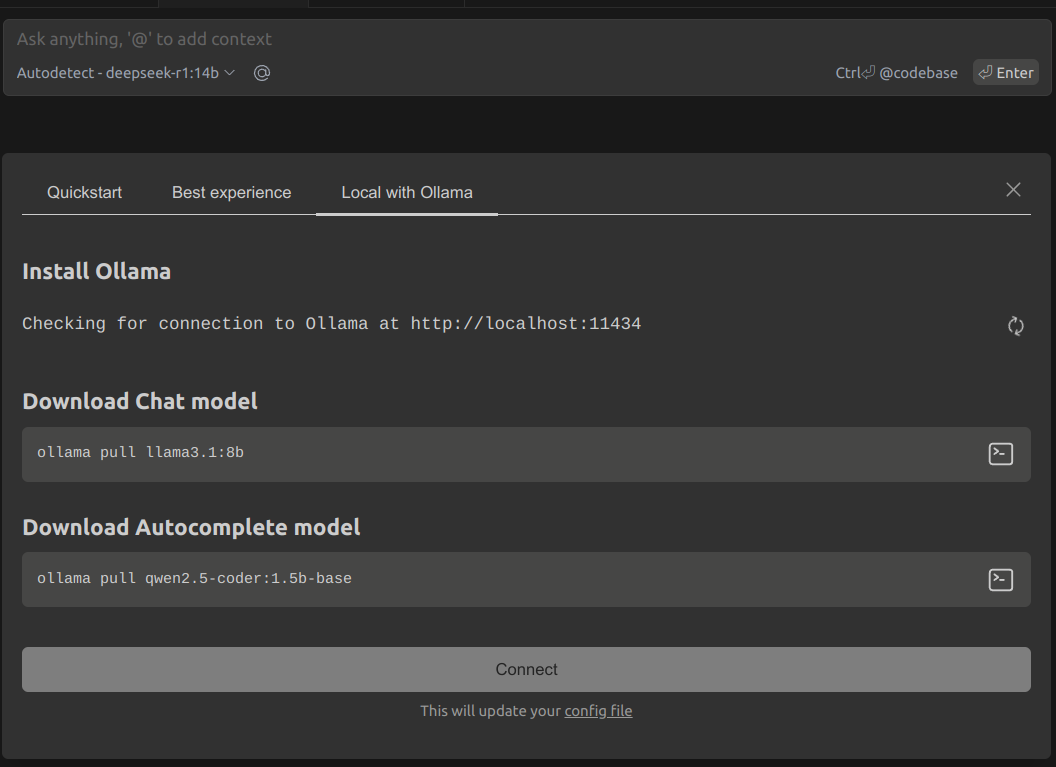
Task: Close the onboarding panel
Action: click(x=1013, y=190)
